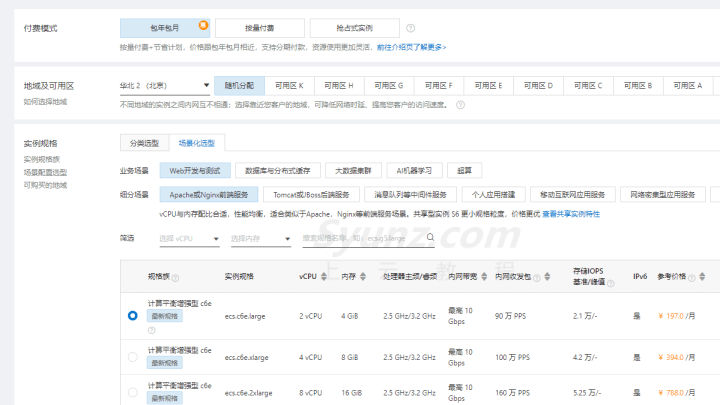Click the 16 GiB memory cell
The image size is (720, 405).
pos(352,393)
